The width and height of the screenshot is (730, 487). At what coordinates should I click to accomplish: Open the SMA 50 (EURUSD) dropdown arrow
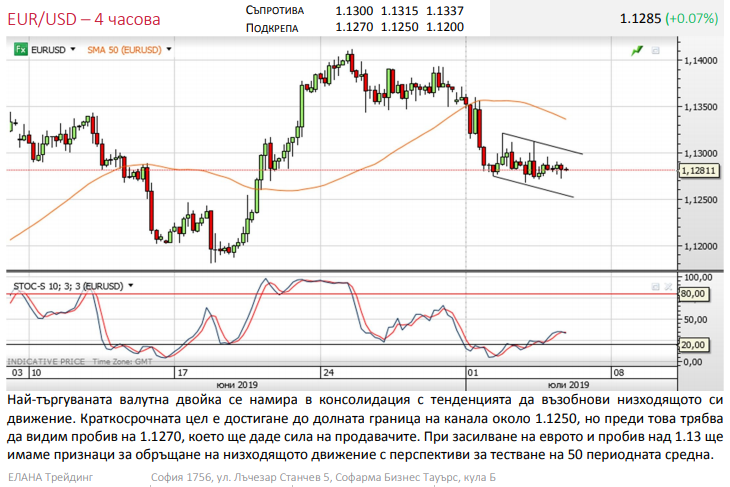169,49
